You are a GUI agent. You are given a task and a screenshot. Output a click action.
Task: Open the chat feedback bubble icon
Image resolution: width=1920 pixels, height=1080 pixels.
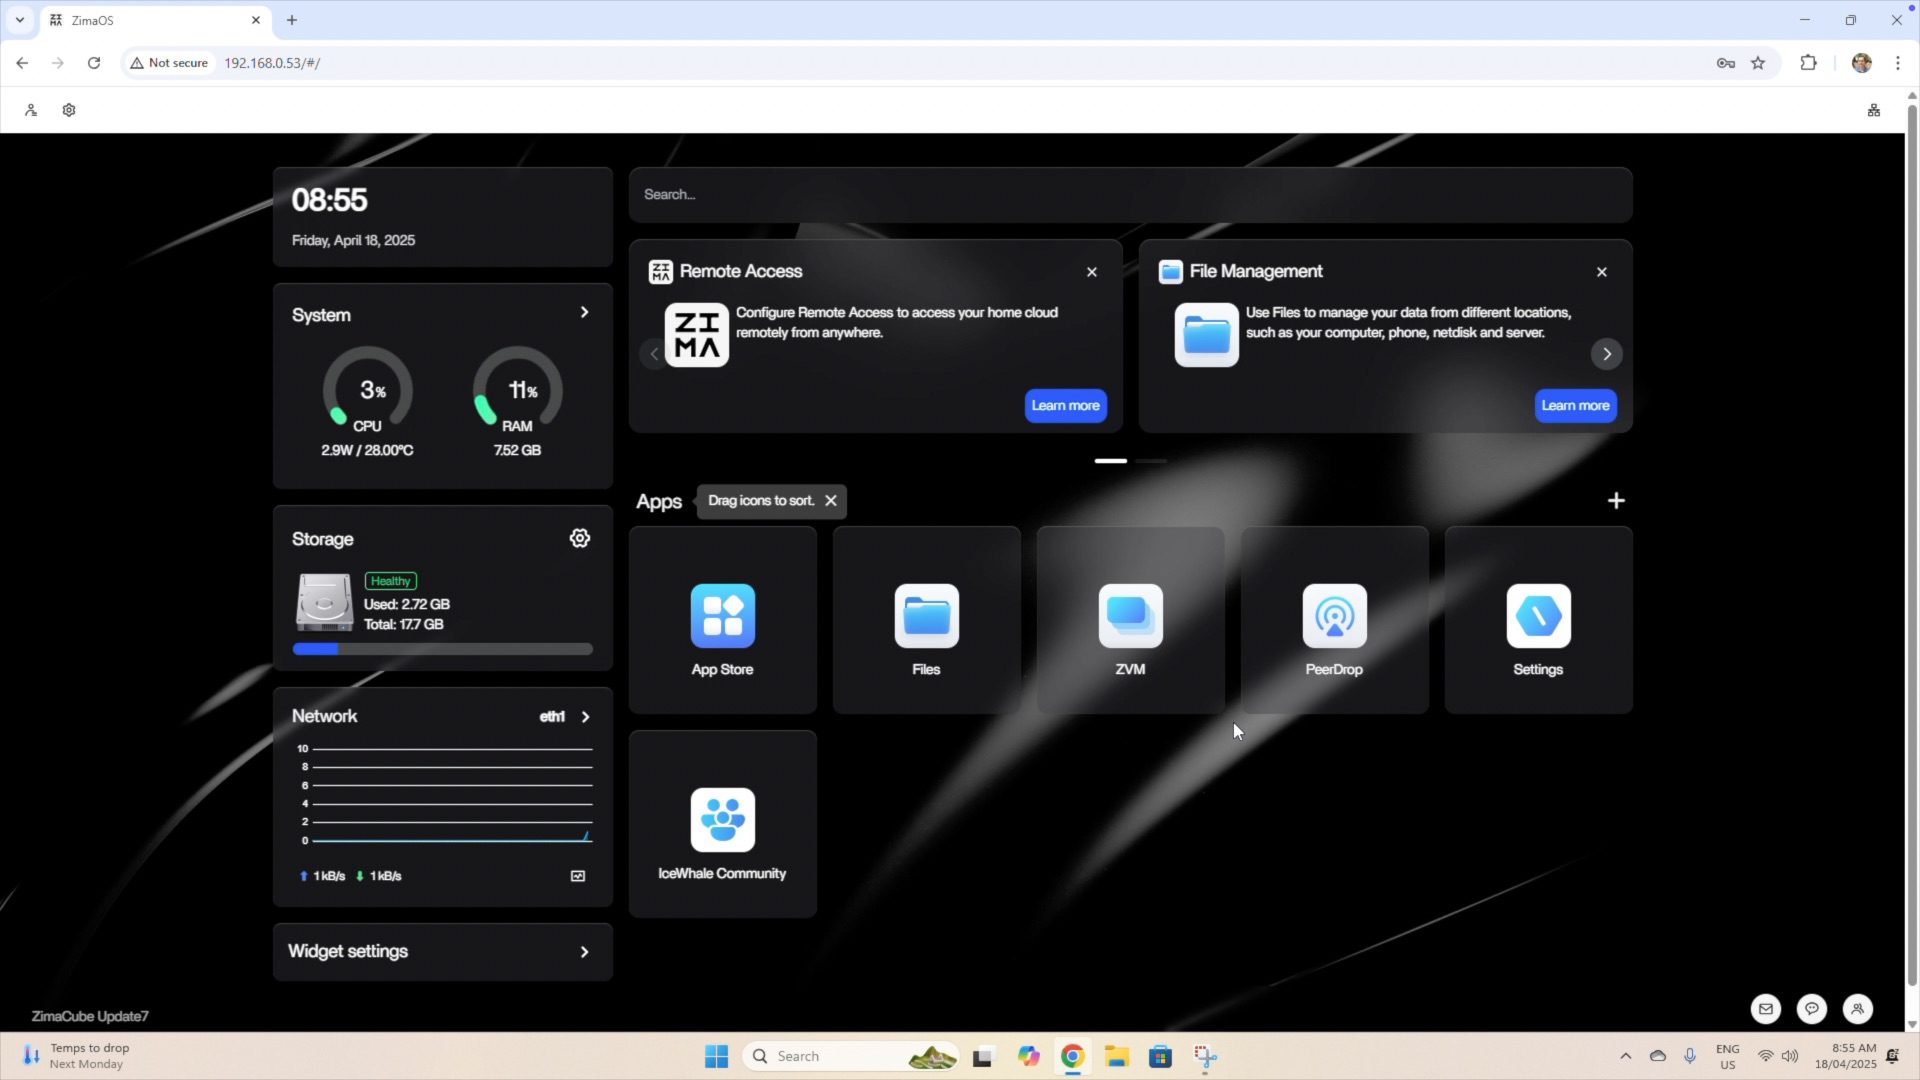pos(1811,1009)
